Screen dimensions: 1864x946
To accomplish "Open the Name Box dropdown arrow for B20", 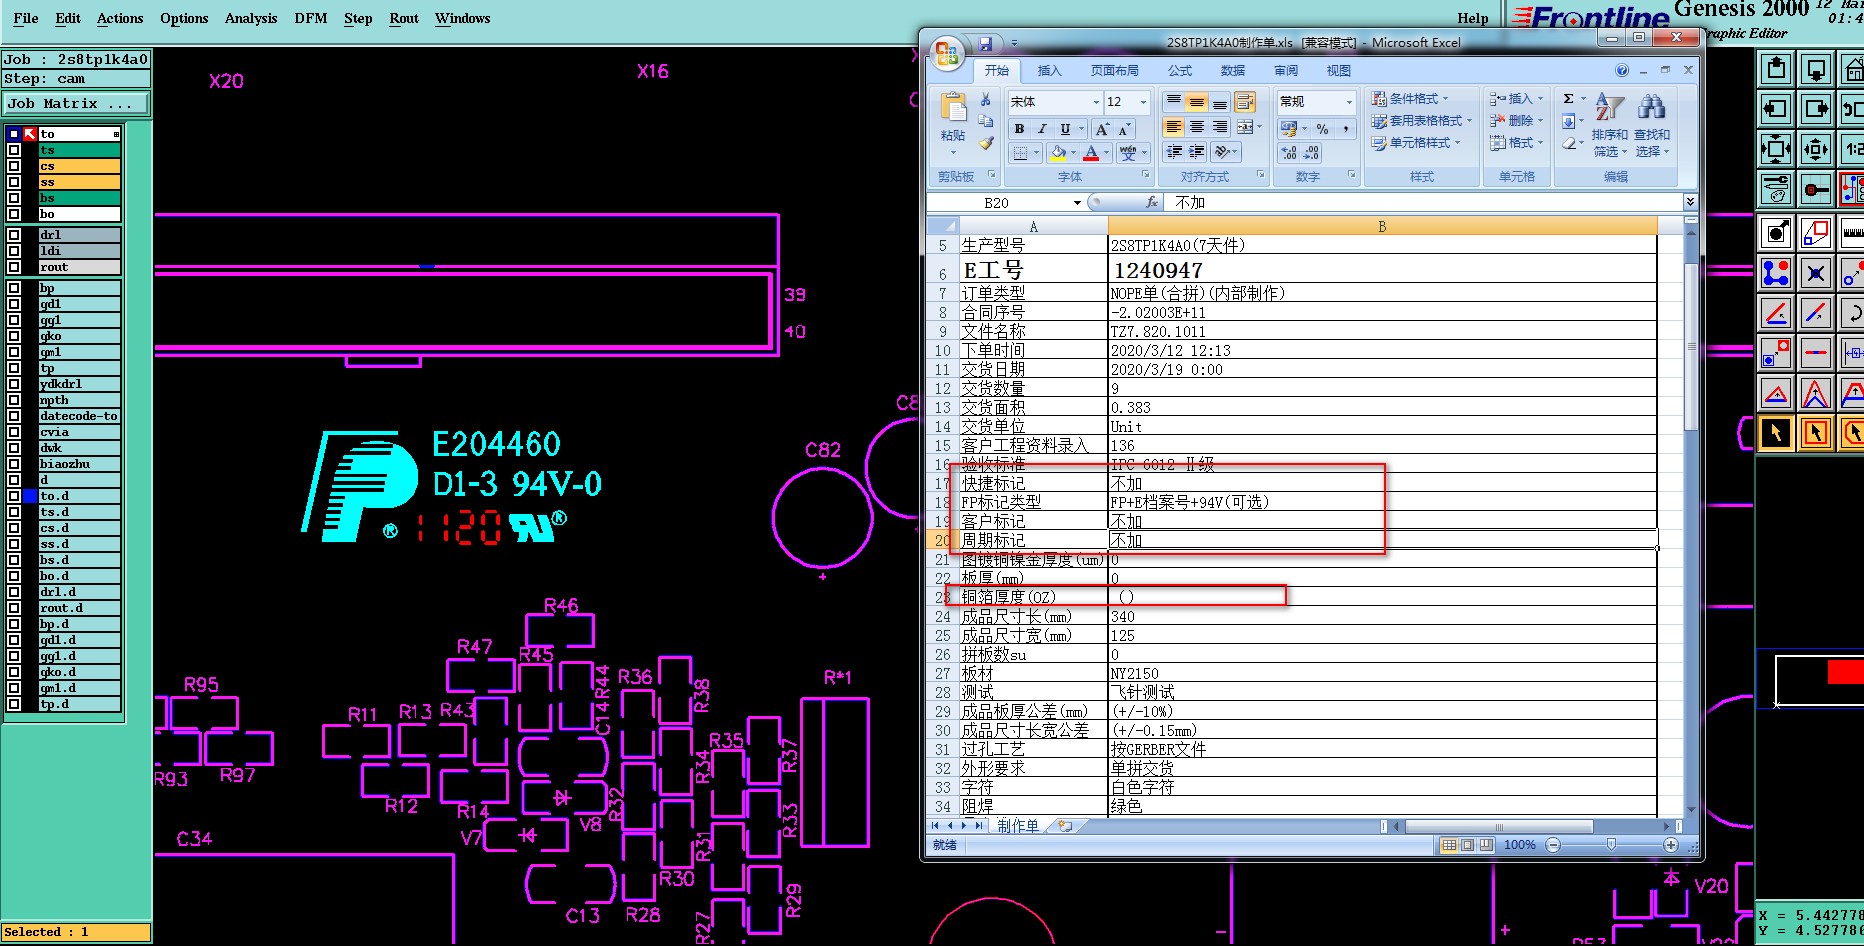I will 1077,202.
